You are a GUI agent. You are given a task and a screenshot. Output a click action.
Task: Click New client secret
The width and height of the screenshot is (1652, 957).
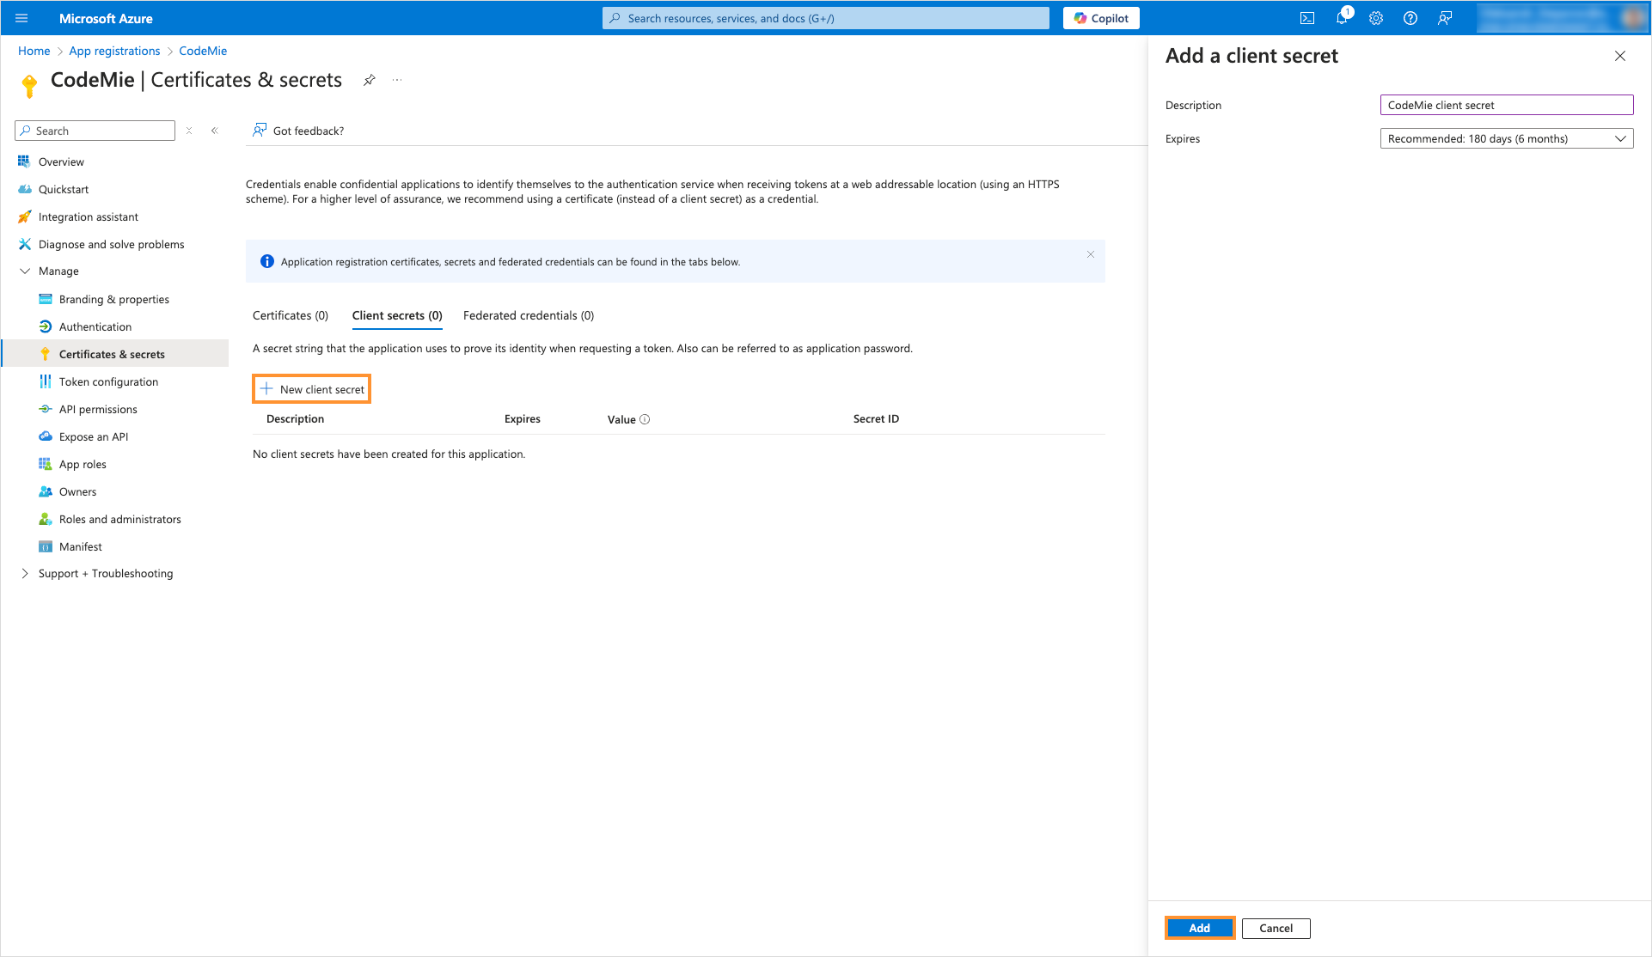pos(312,389)
